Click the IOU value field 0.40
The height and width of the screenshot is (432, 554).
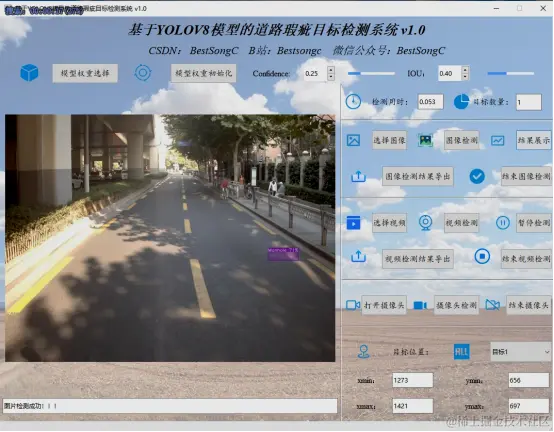[449, 73]
